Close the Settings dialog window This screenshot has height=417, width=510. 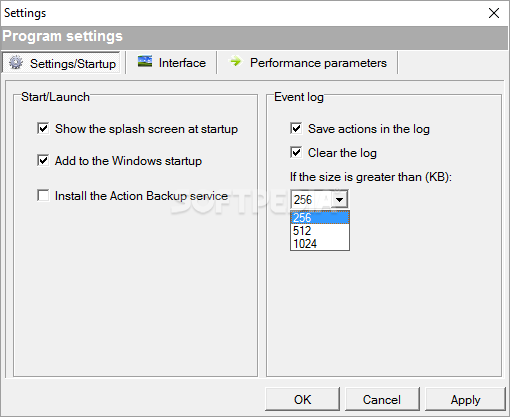[x=494, y=13]
